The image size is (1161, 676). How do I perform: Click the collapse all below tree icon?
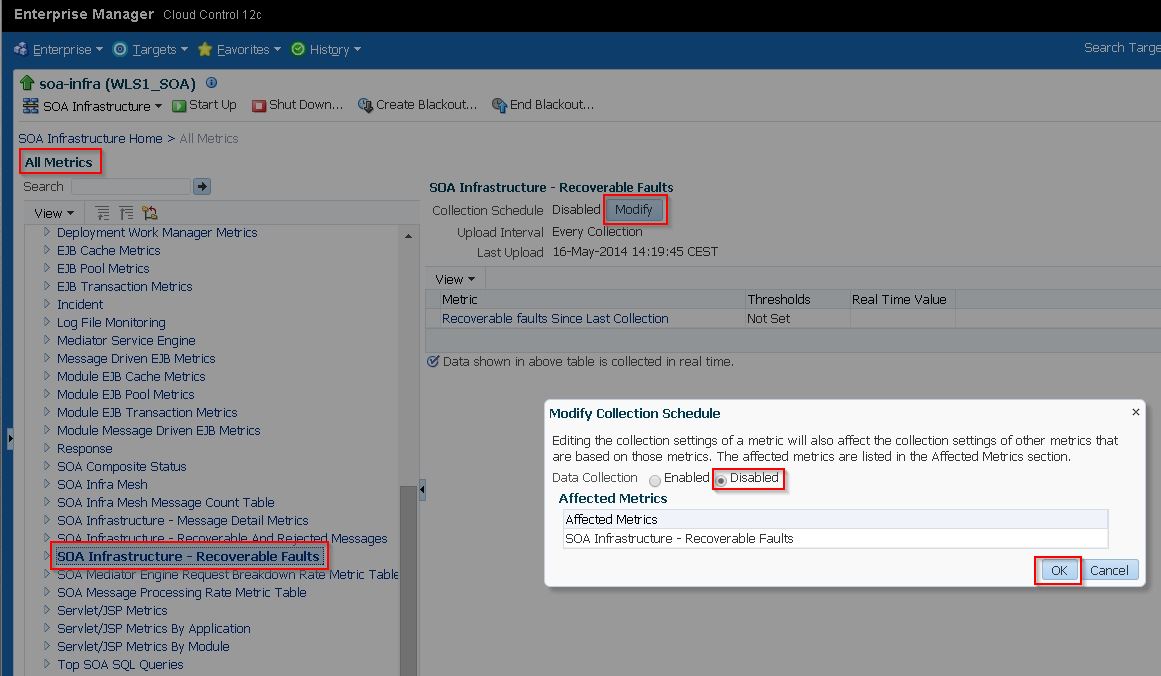click(125, 213)
